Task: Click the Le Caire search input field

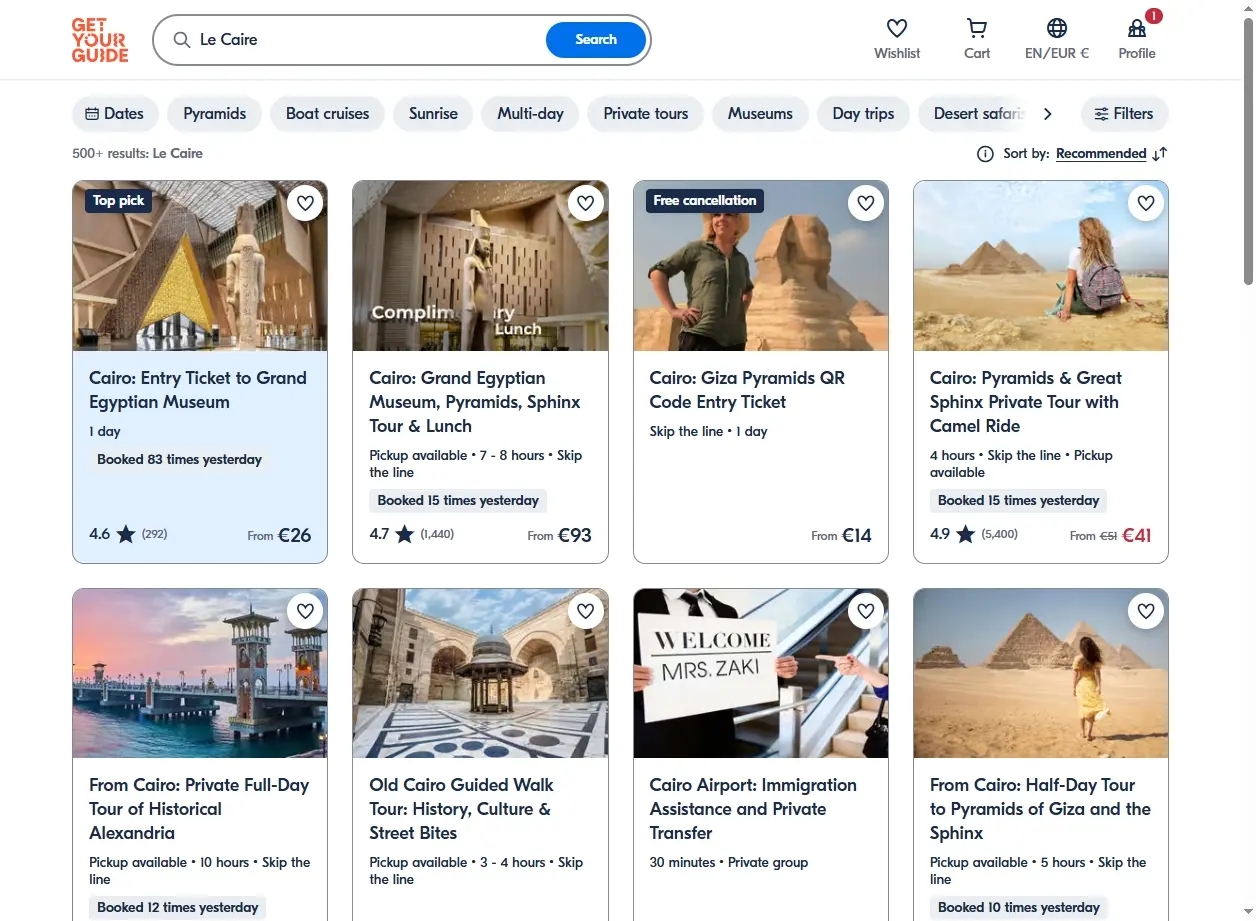Action: point(370,40)
